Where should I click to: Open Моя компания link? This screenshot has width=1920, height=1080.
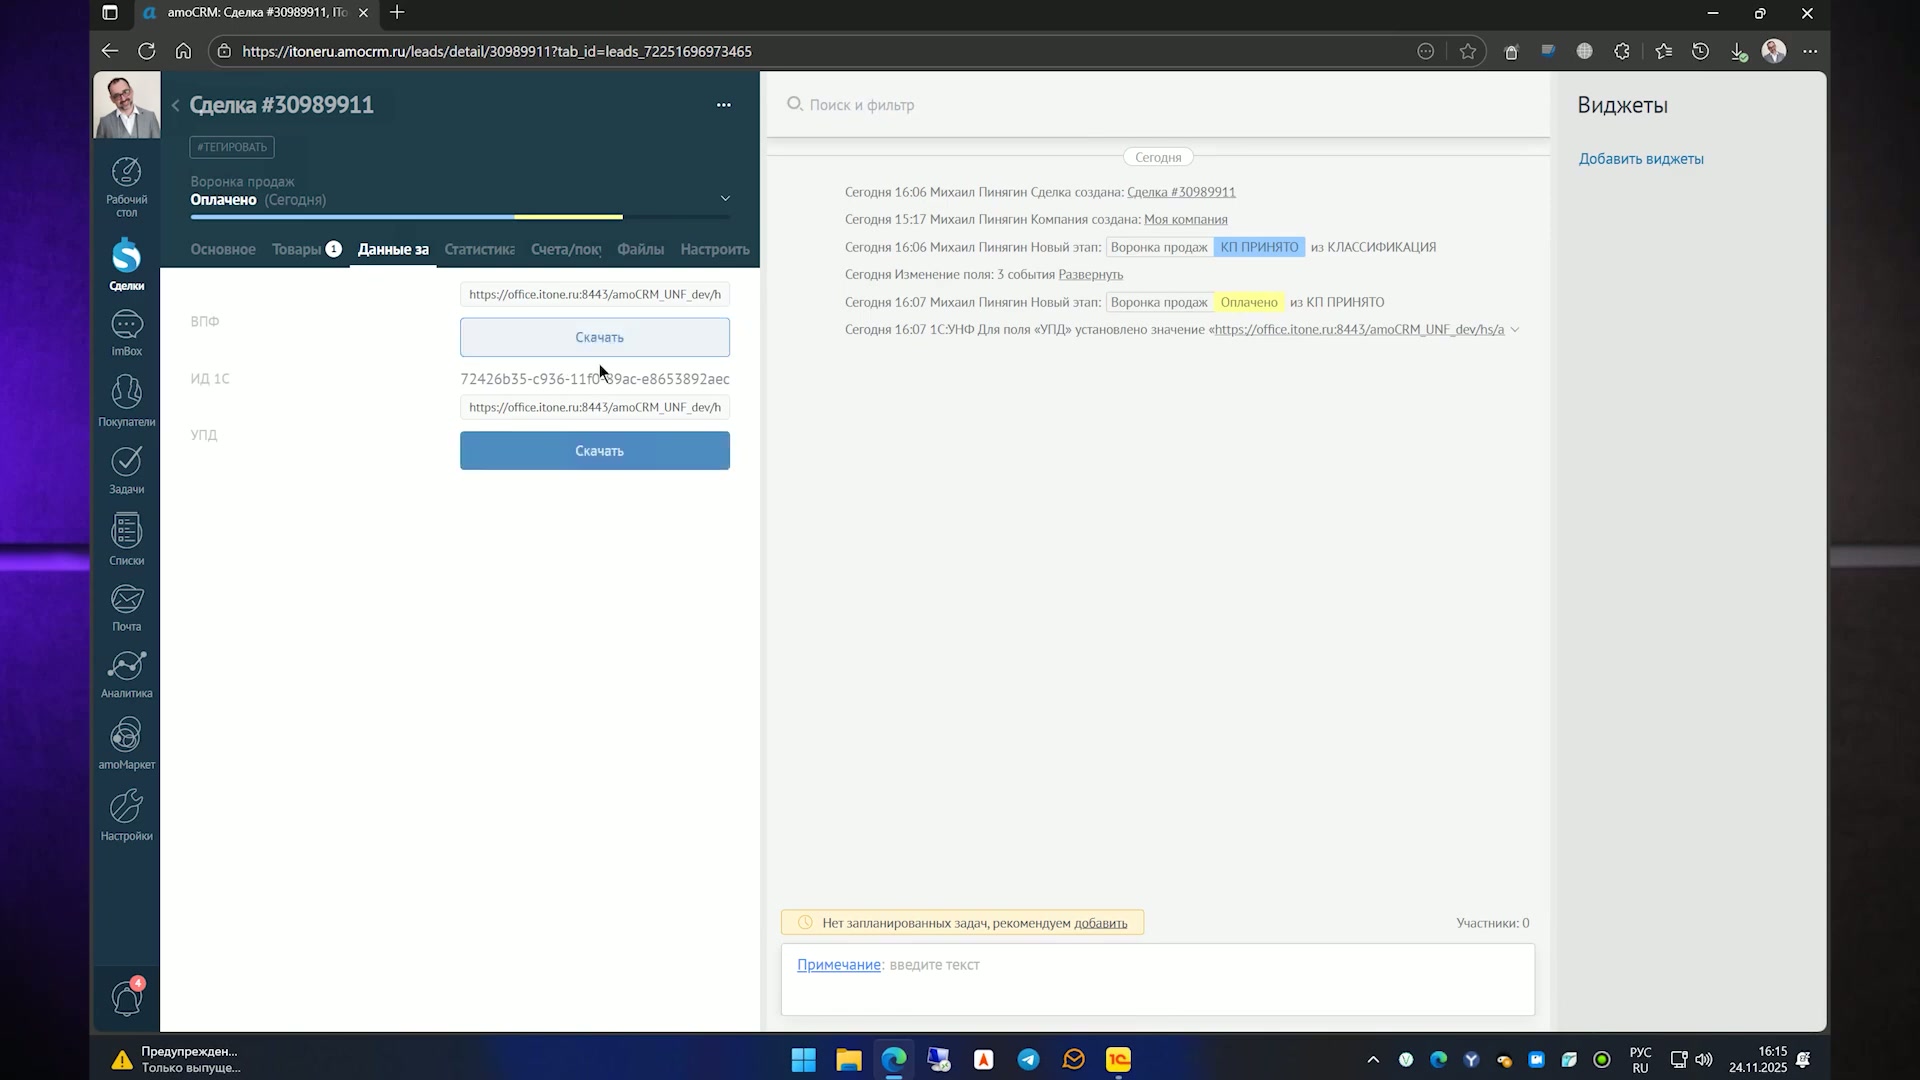tap(1185, 219)
